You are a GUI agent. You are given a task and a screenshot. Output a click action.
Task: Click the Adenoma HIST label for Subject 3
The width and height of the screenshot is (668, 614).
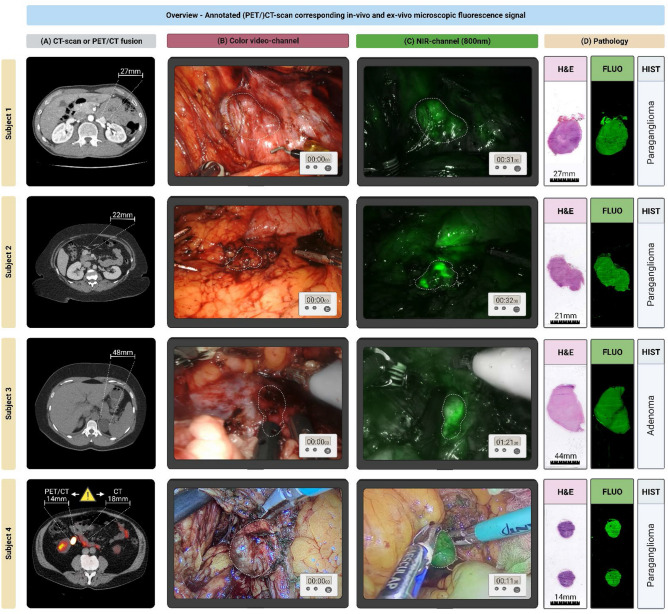pyautogui.click(x=651, y=415)
